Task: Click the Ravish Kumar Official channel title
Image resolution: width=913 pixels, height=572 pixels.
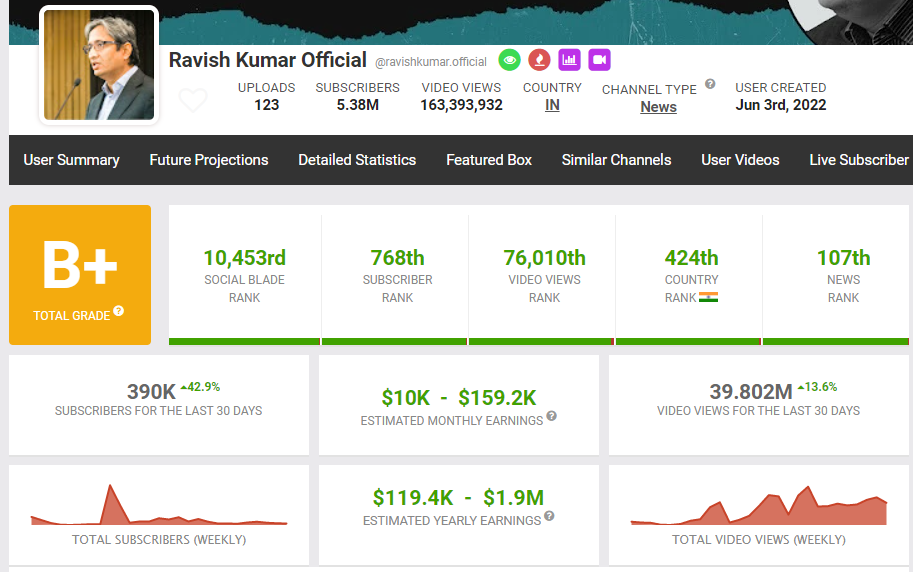Action: [x=268, y=59]
